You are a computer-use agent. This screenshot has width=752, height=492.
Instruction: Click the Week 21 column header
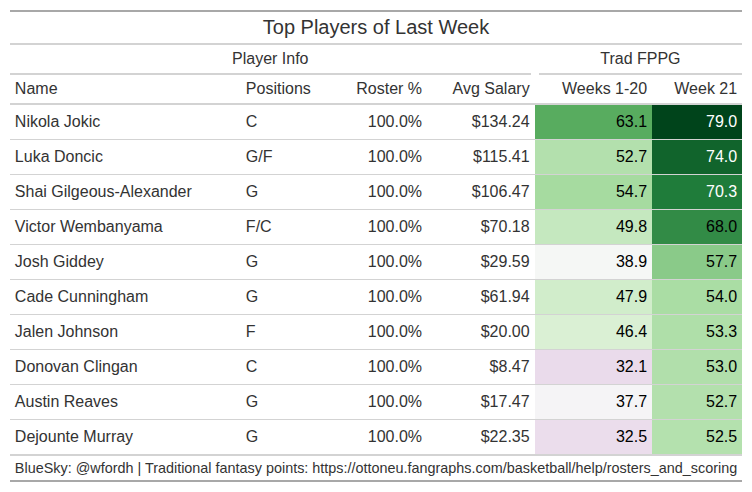pos(705,89)
